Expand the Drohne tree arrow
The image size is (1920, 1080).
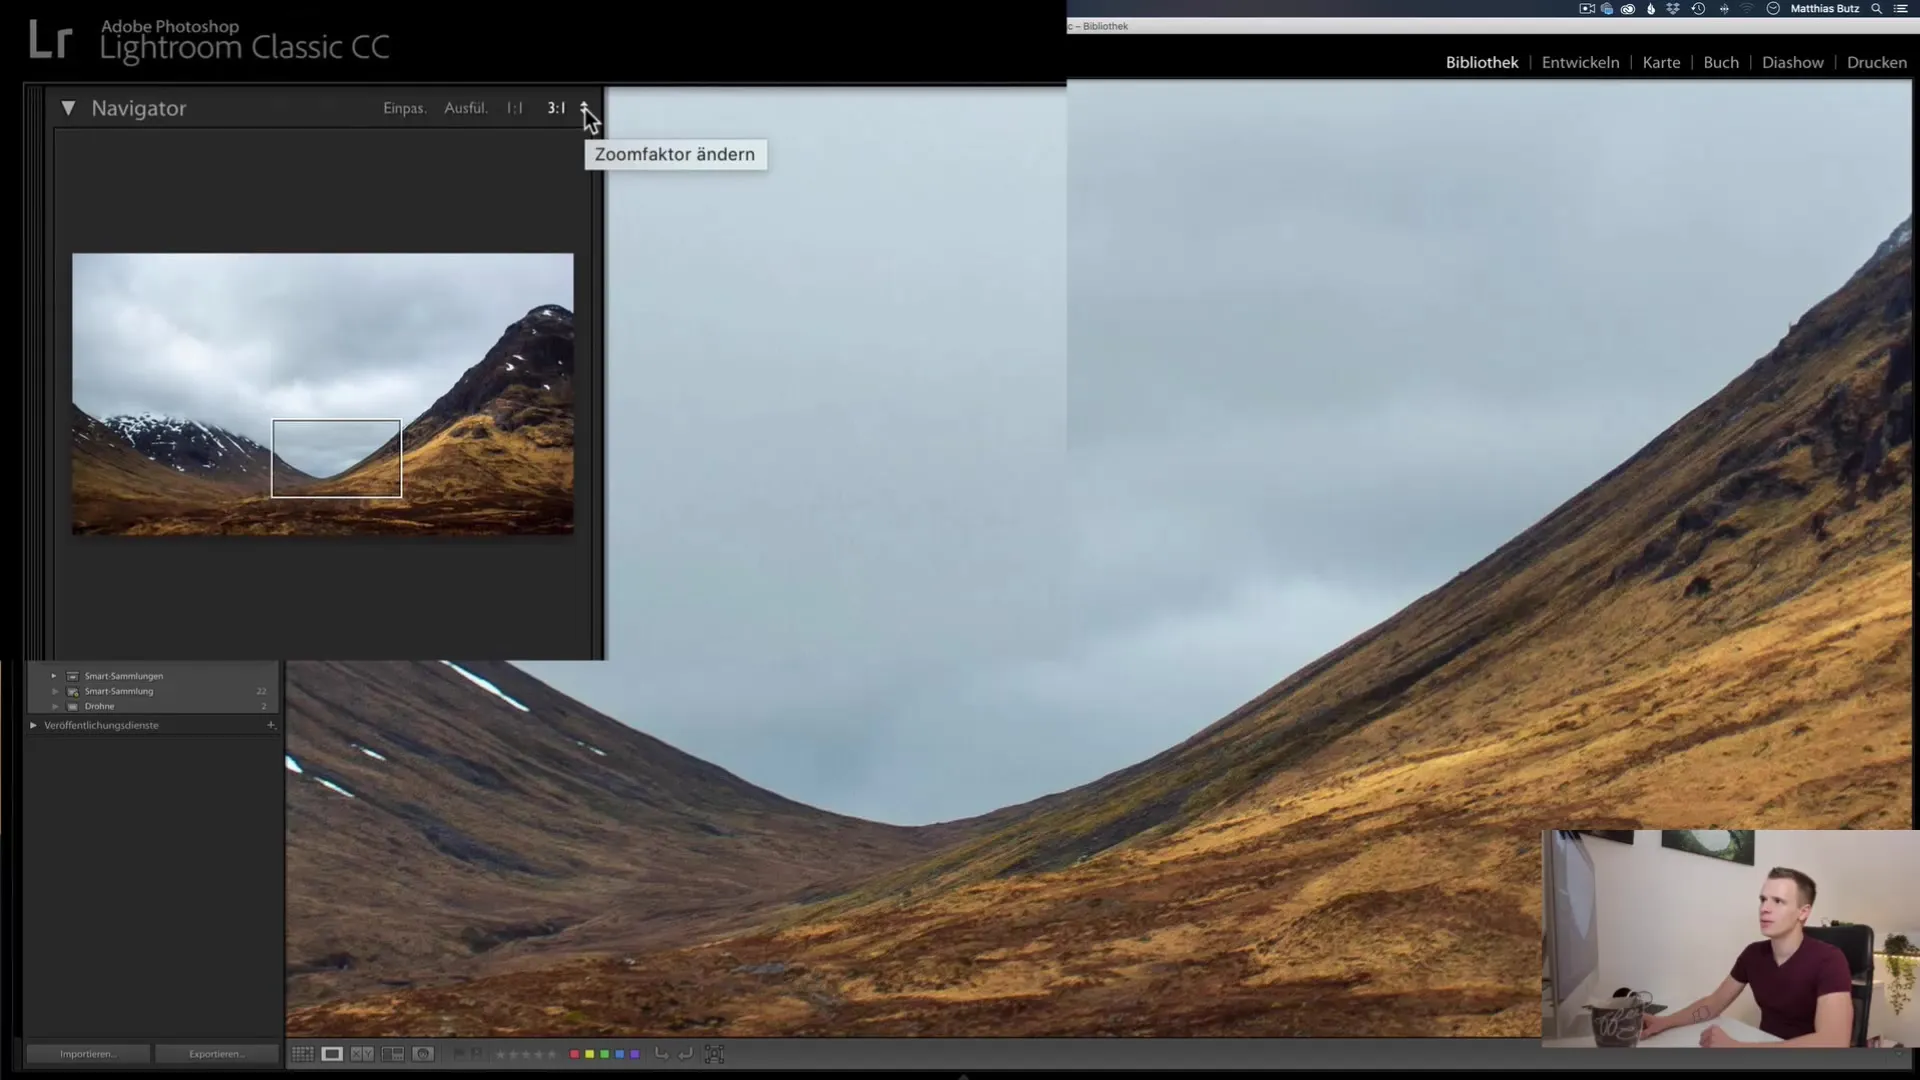[x=54, y=706]
